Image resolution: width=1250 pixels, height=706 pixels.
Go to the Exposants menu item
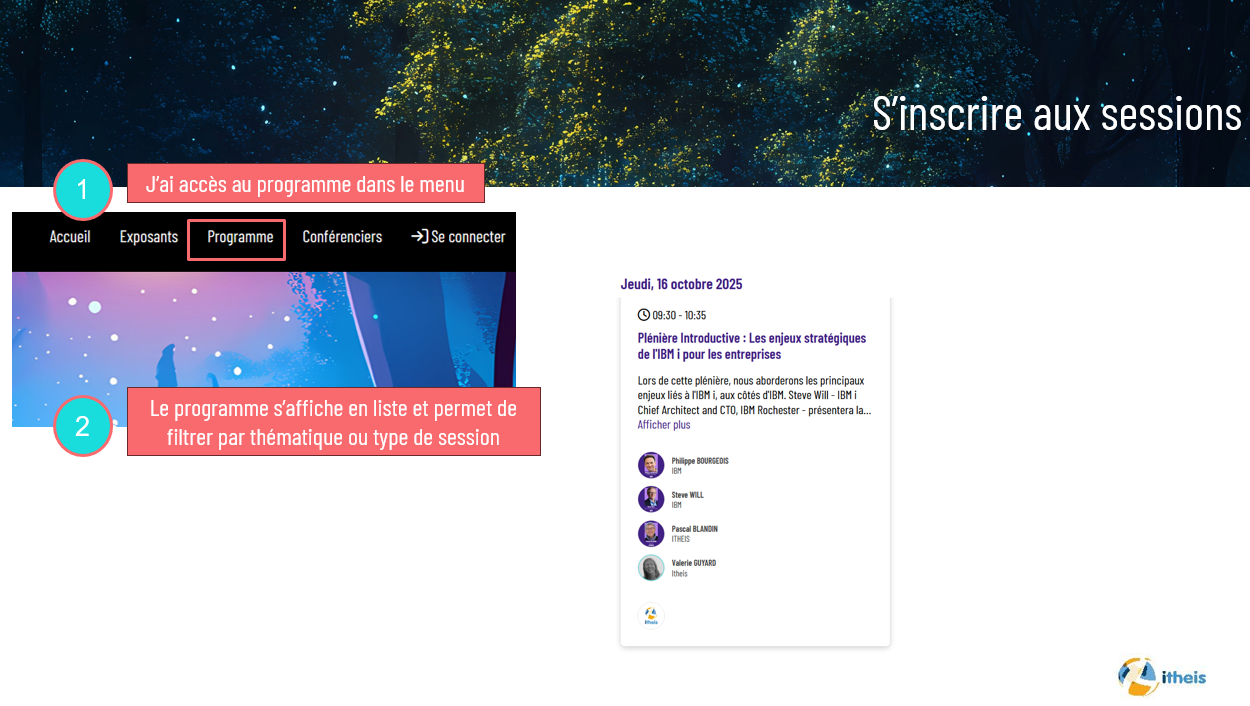click(149, 237)
